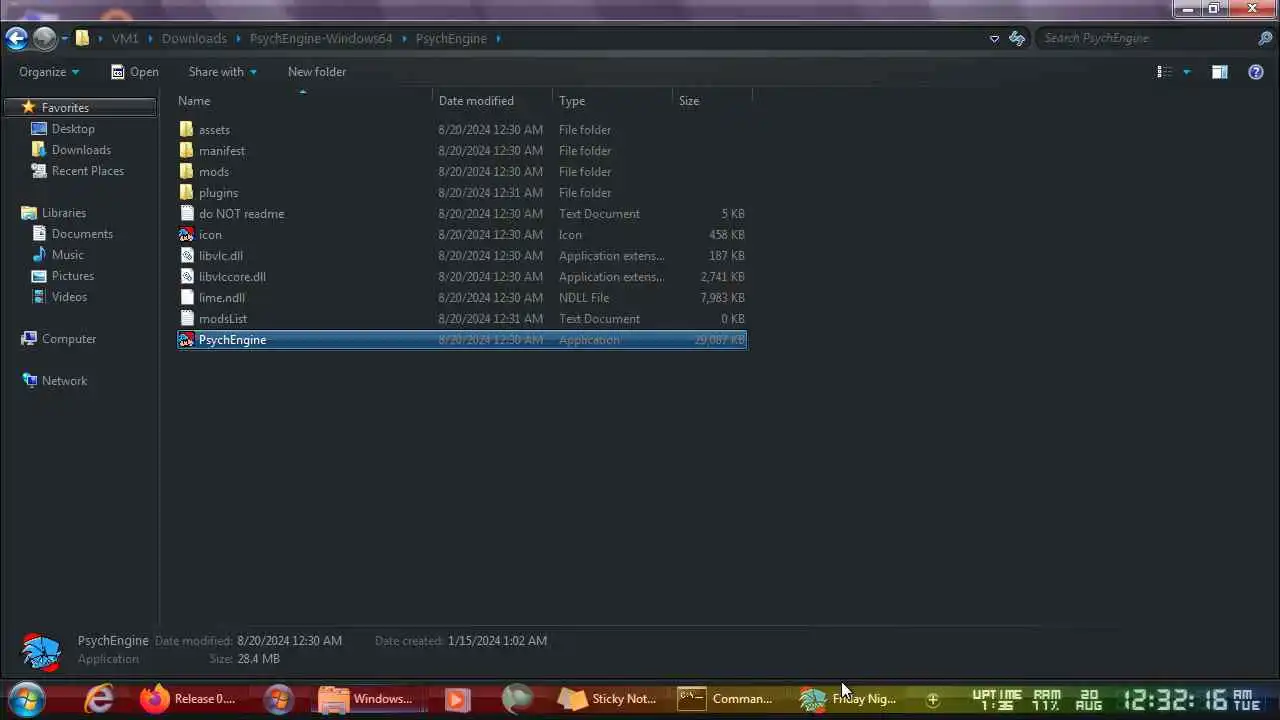Click the PsychEngine application icon in the list
The height and width of the screenshot is (720, 1280).
[x=186, y=340]
